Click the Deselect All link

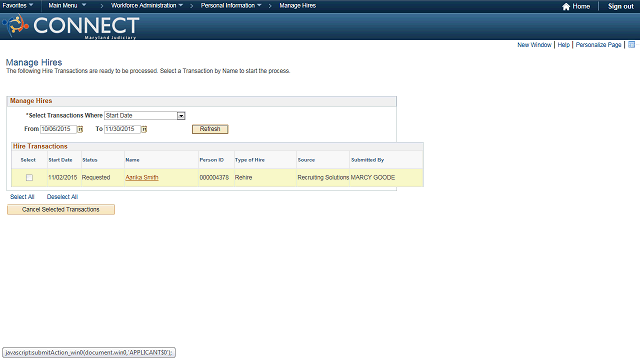click(x=62, y=197)
